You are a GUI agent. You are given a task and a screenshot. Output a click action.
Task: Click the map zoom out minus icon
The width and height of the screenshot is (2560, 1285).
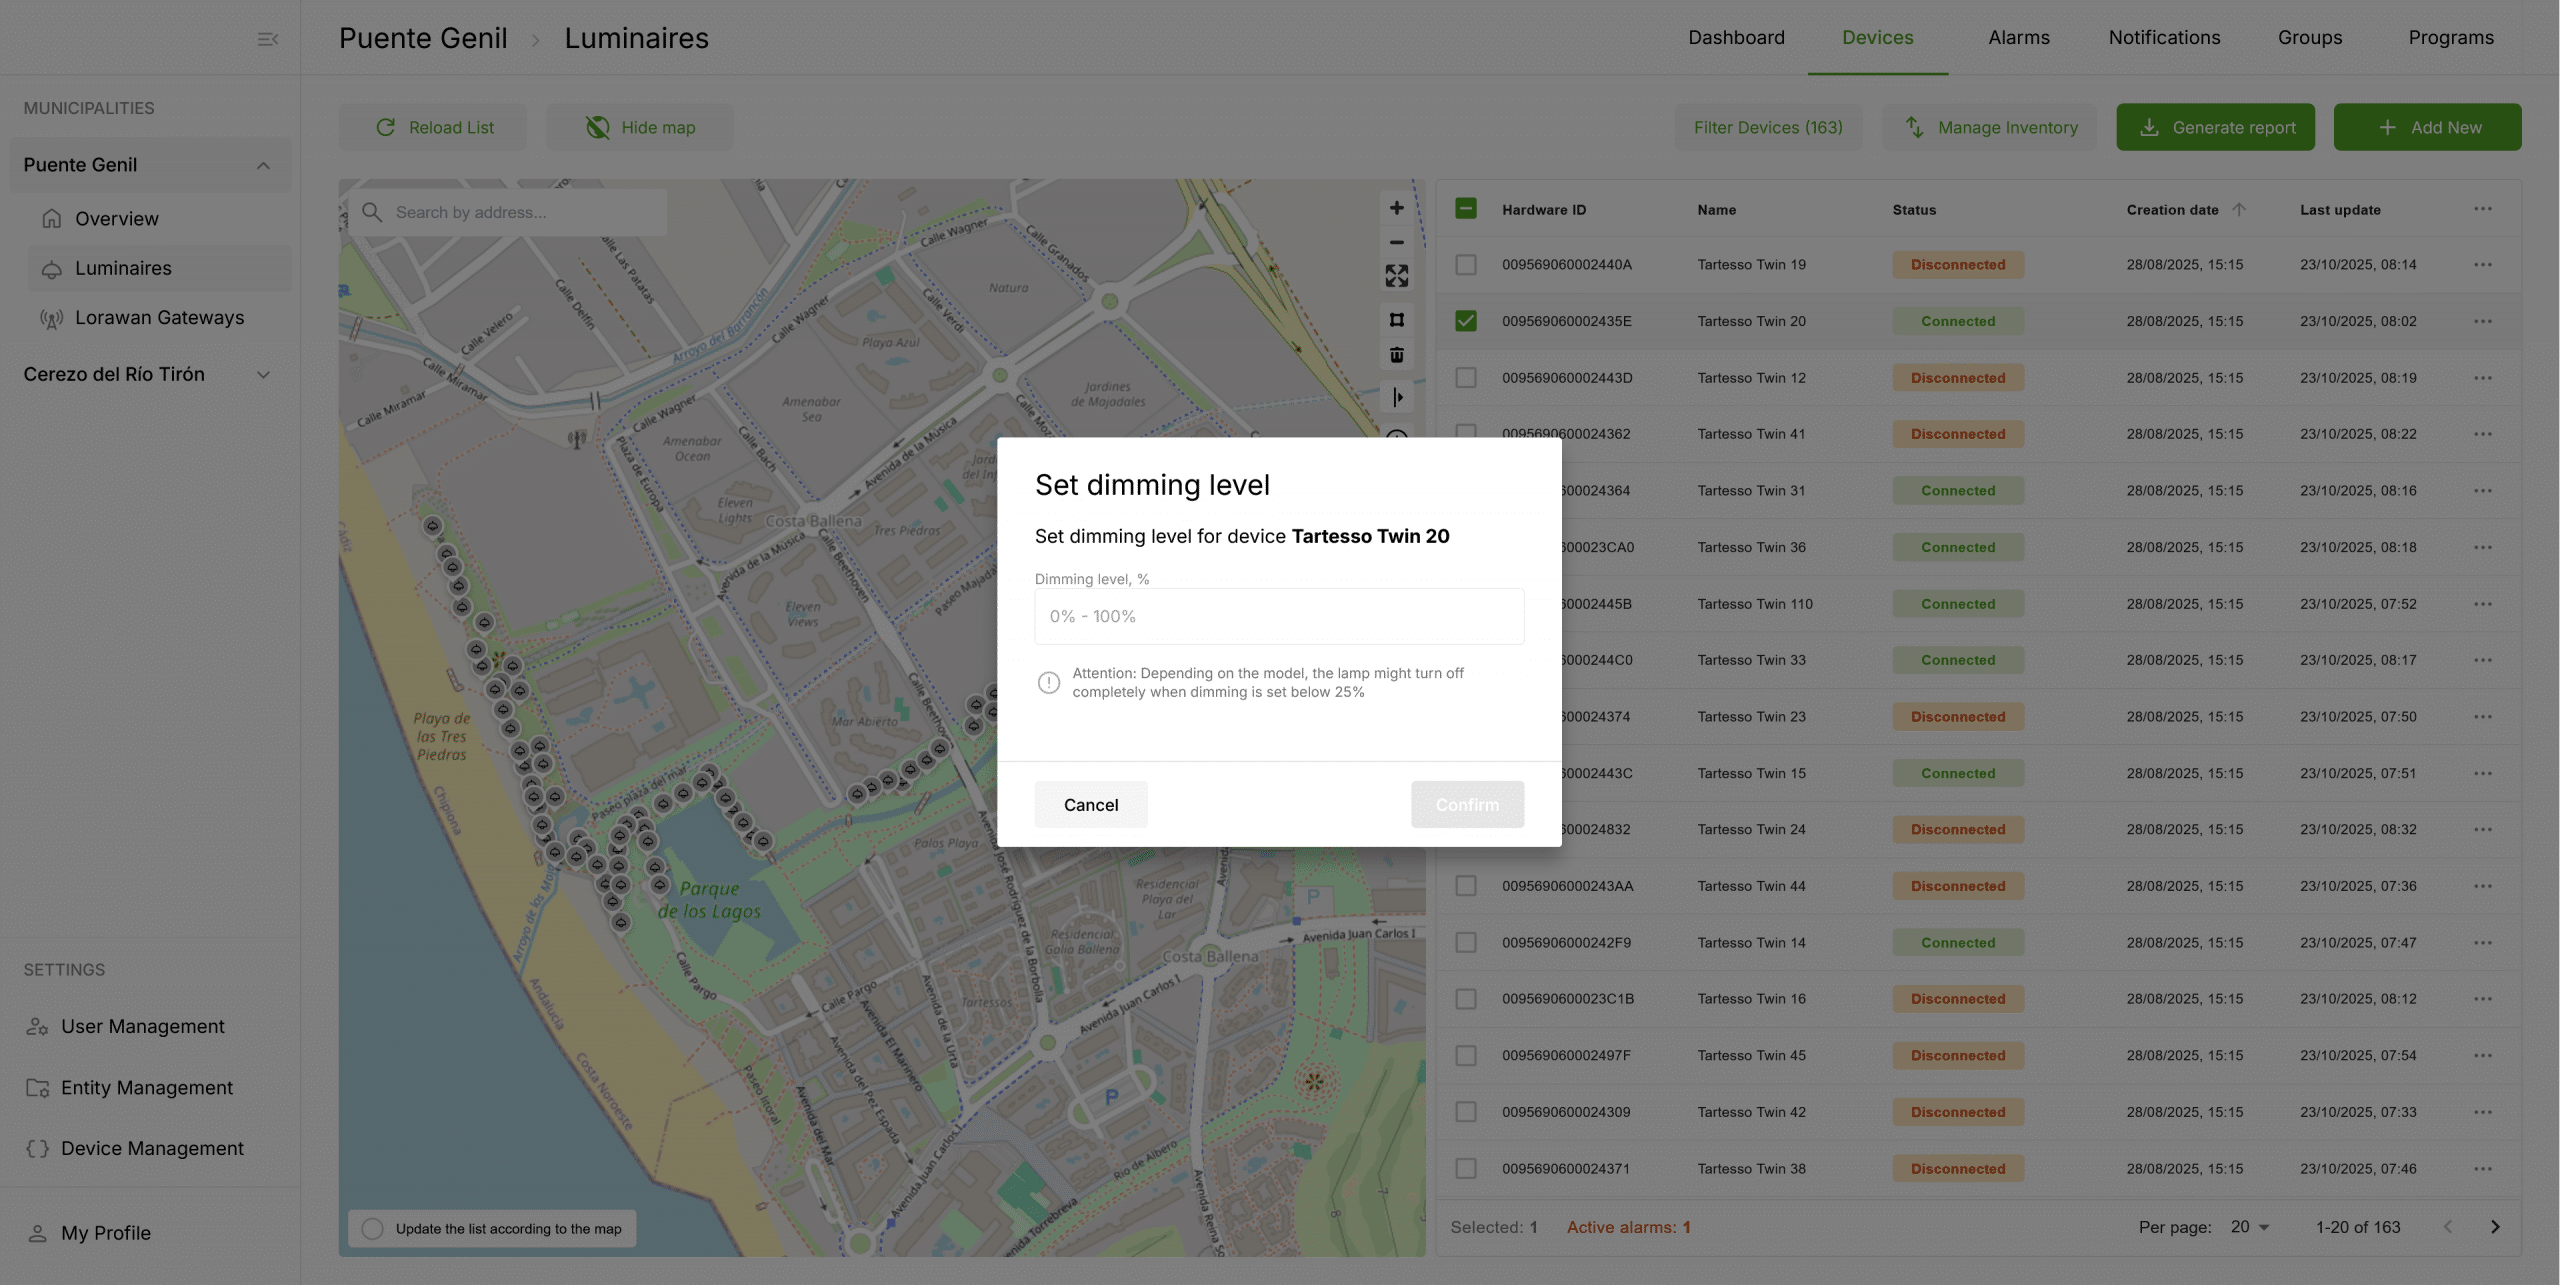coord(1397,242)
